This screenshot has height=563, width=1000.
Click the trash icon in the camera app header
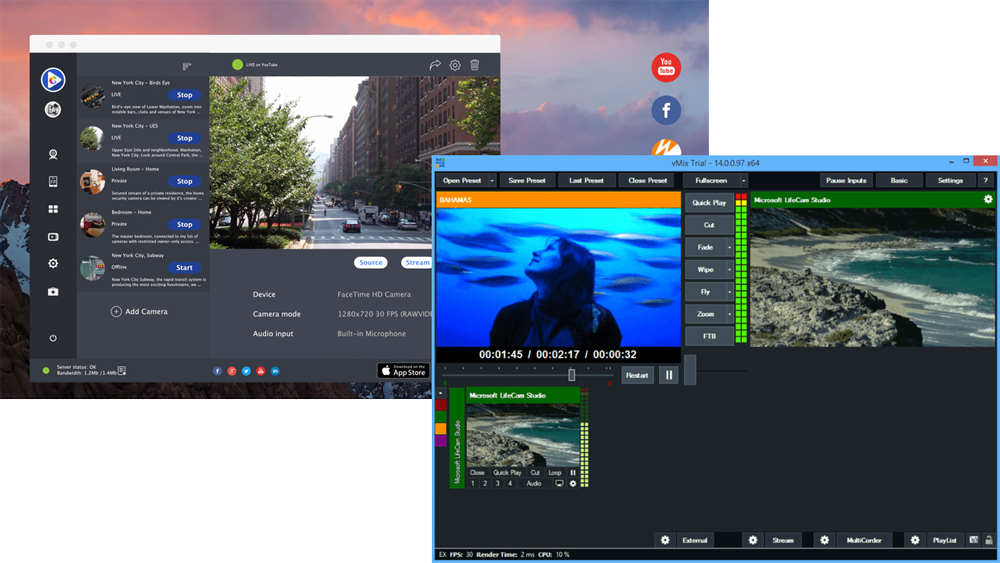coord(474,64)
